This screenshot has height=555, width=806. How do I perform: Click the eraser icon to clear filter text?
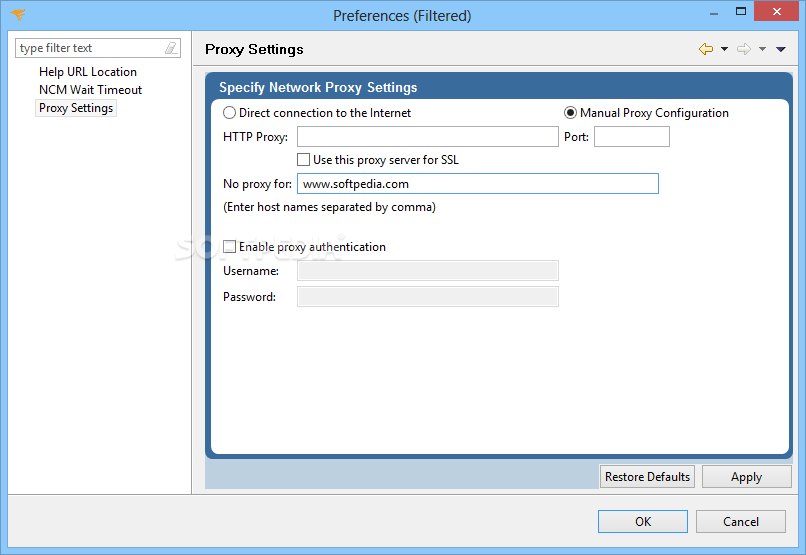171,48
